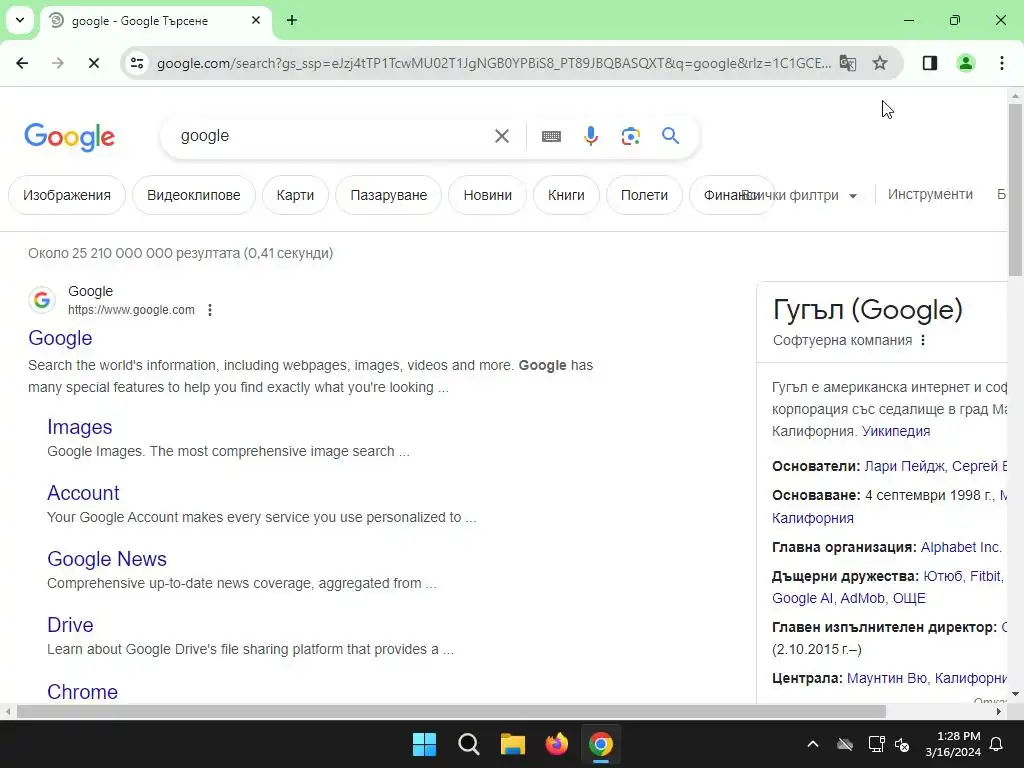Click Chrome icon in taskbar
1024x768 pixels.
[x=601, y=744]
